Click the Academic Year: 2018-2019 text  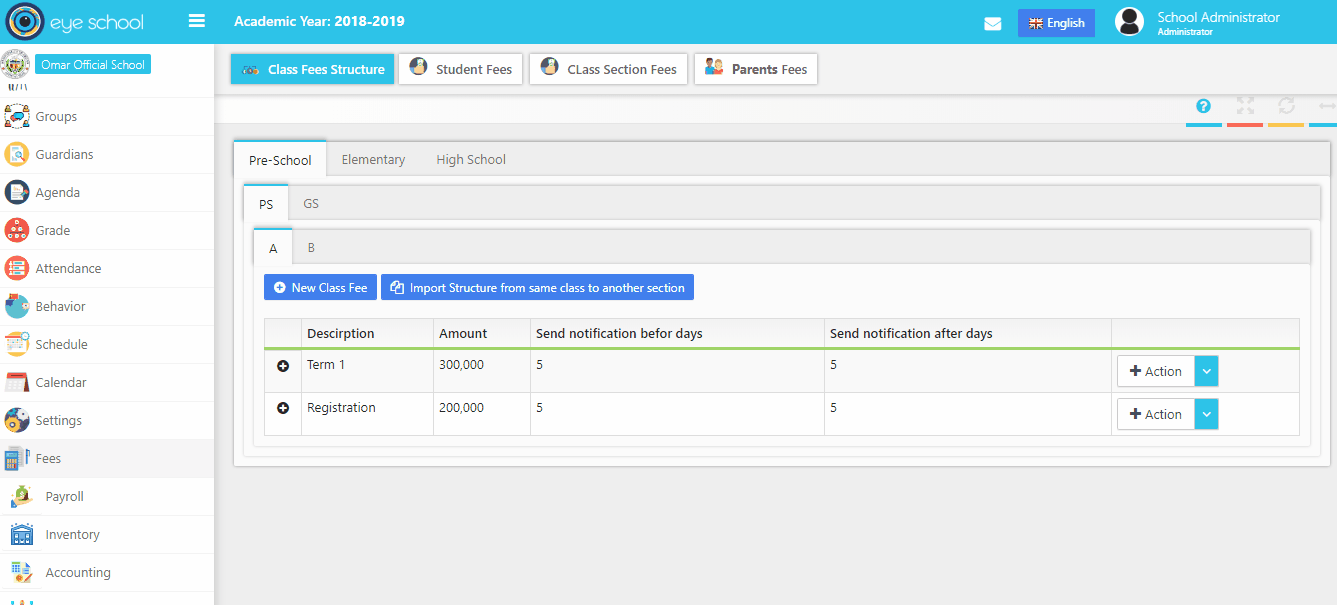[x=319, y=21]
